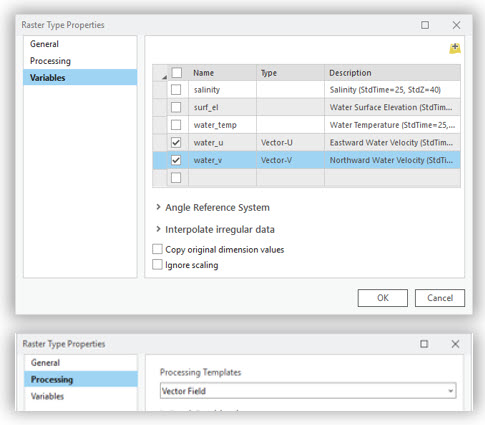This screenshot has width=485, height=425.
Task: Select the water_u name cell
Action: (222, 143)
